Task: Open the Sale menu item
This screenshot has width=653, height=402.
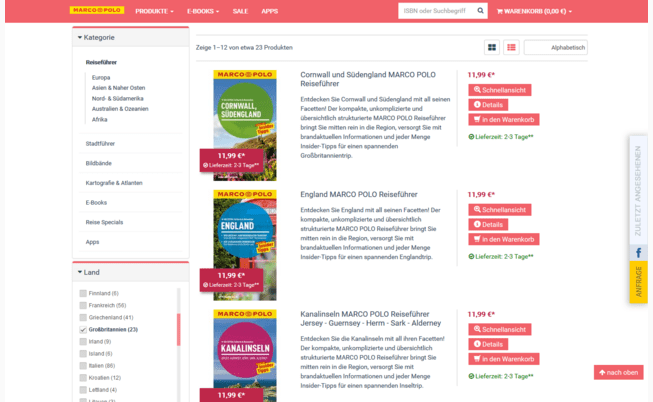Action: (240, 11)
